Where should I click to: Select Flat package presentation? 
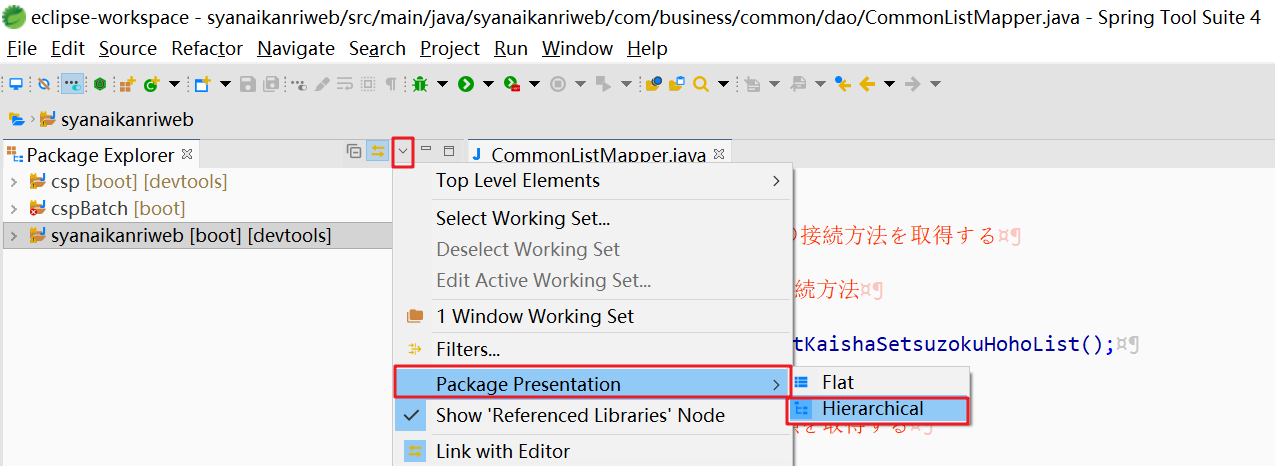(879, 382)
